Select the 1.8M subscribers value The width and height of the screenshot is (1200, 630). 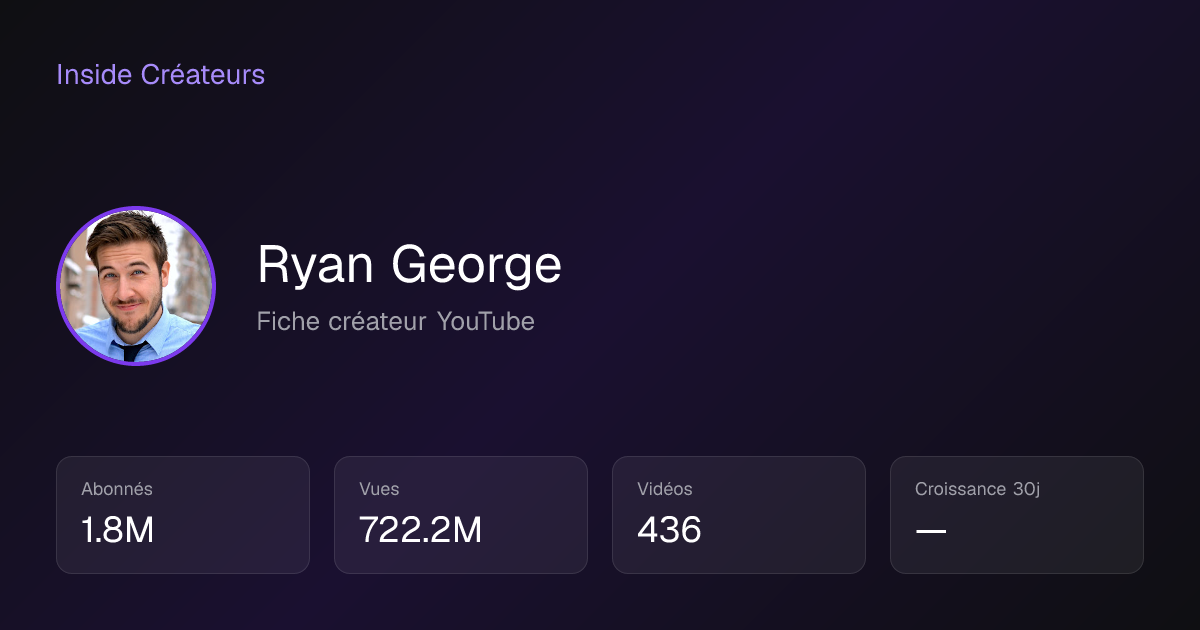(118, 530)
